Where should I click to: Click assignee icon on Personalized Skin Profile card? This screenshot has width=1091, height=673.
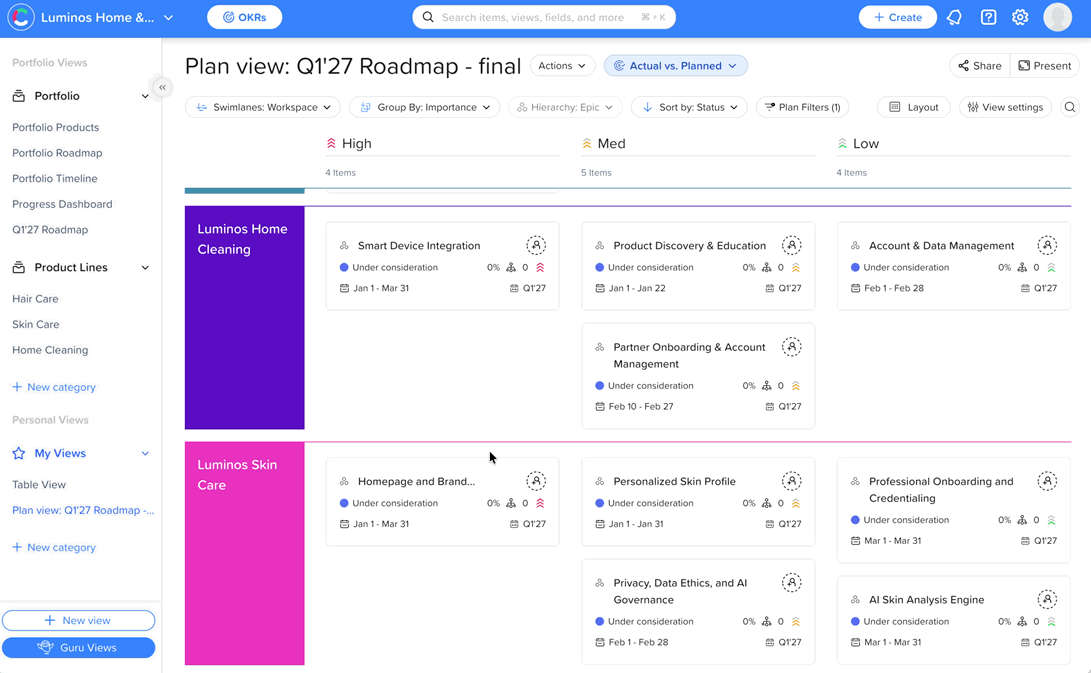791,481
